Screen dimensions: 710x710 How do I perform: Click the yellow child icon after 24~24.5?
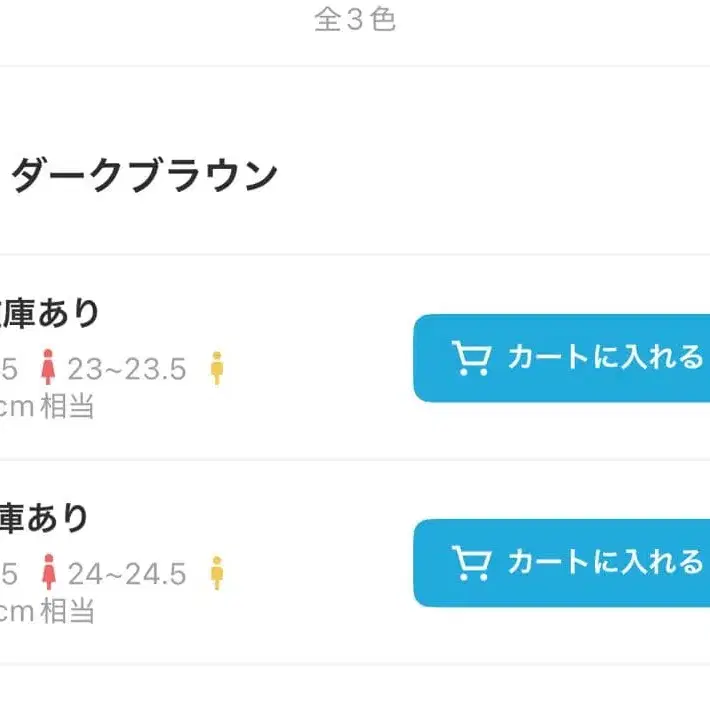click(216, 574)
